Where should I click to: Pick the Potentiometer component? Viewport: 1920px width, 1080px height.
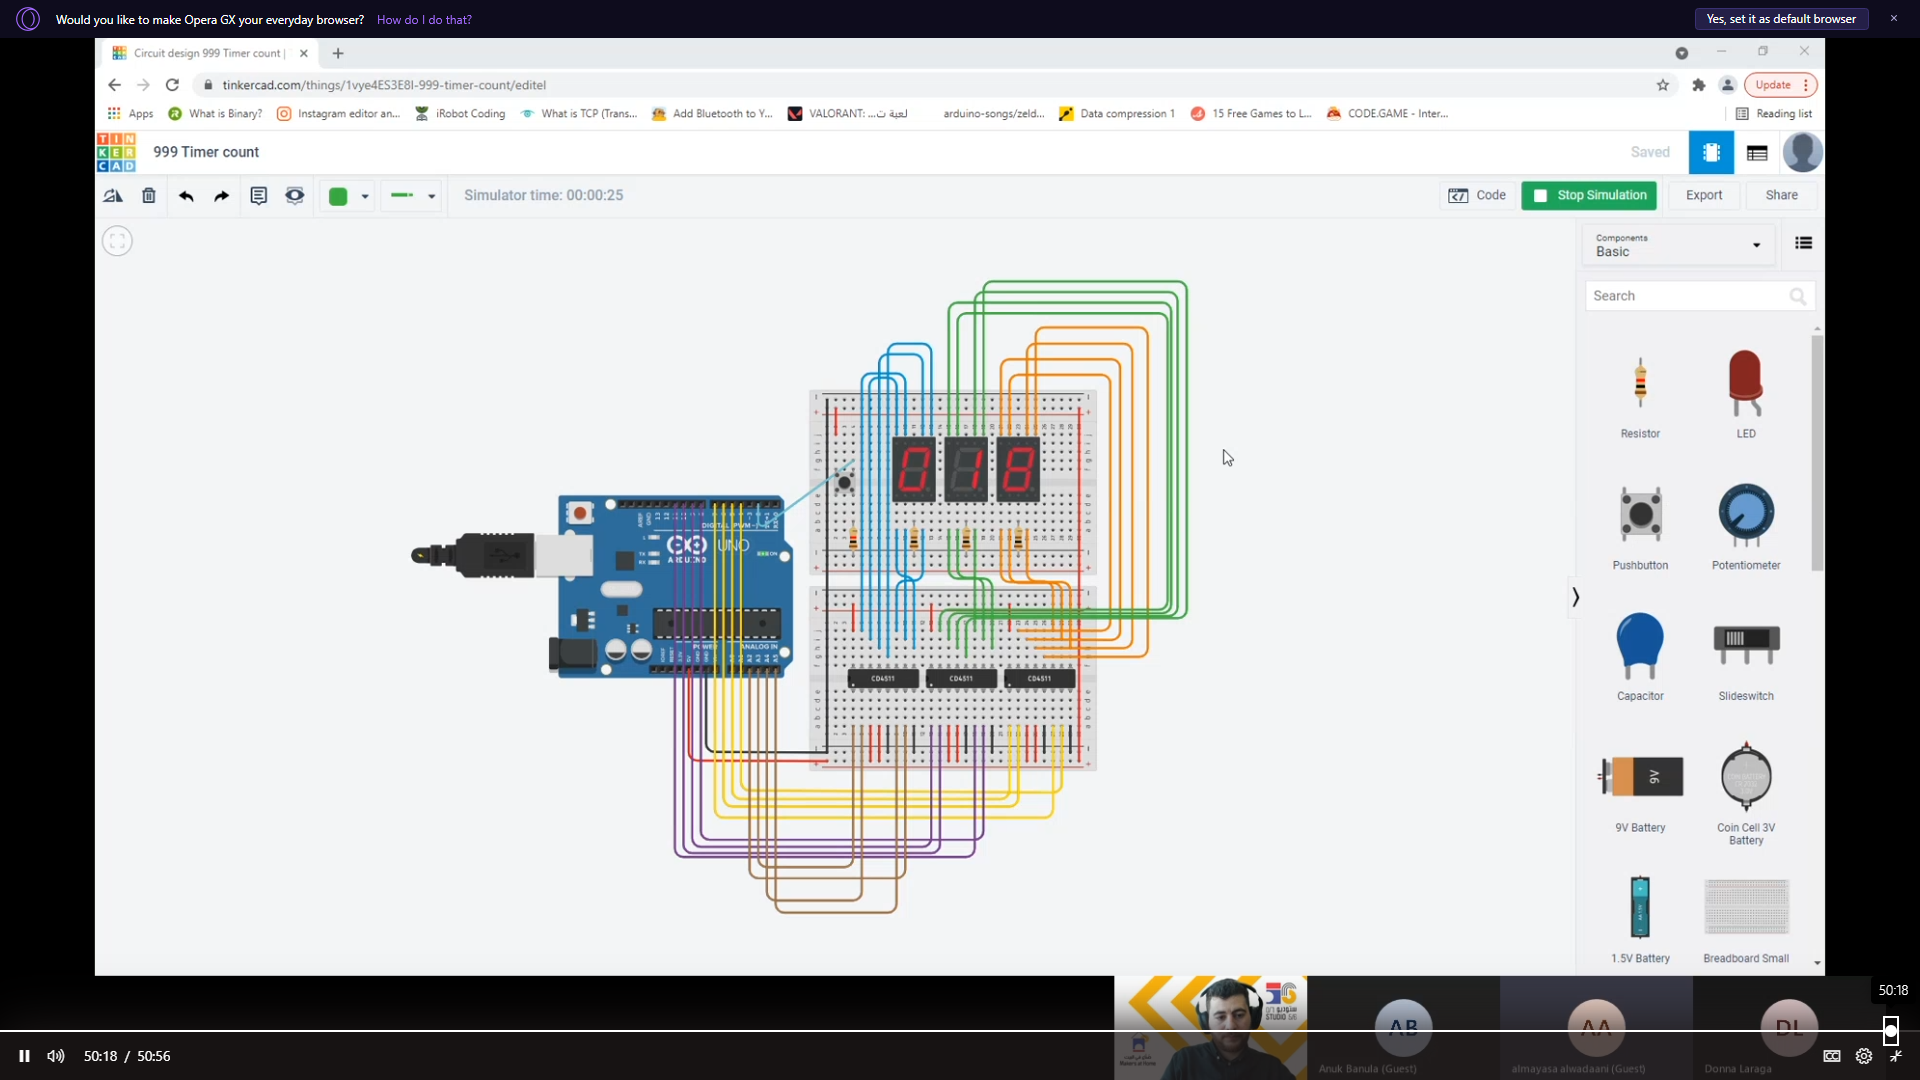tap(1746, 527)
